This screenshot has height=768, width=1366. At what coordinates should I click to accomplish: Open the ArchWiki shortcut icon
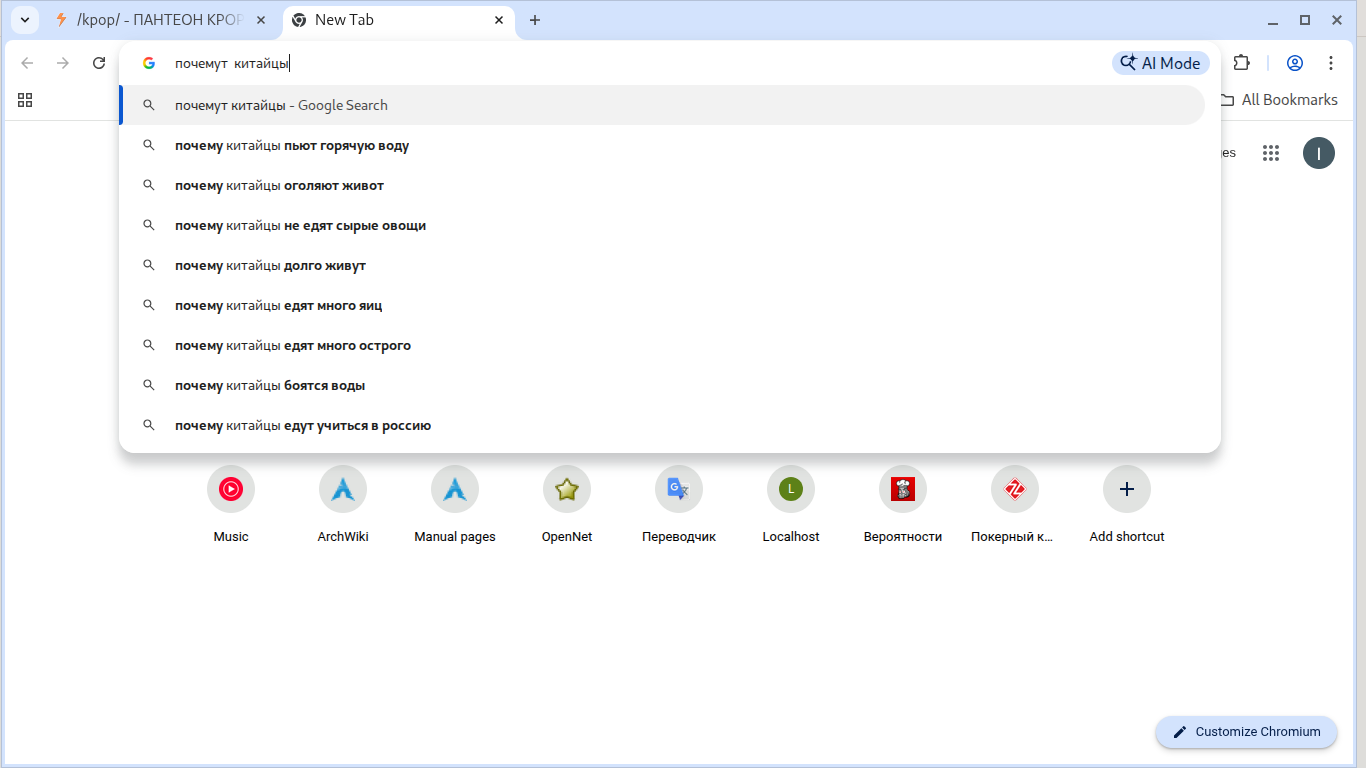click(343, 489)
